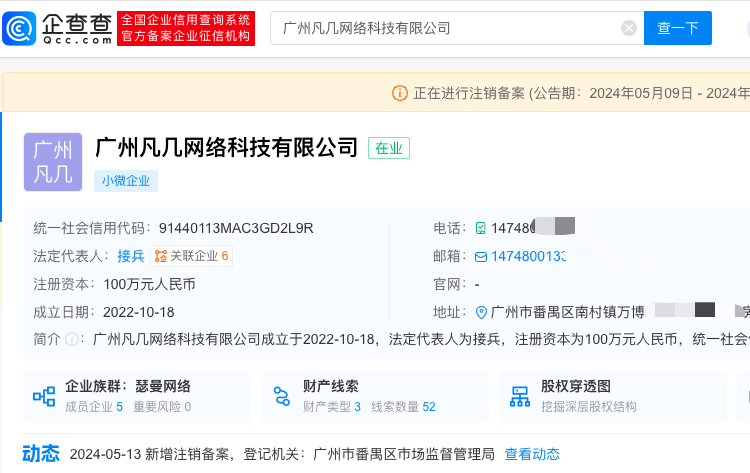
Task: Click the 查看动态 link
Action: [532, 454]
